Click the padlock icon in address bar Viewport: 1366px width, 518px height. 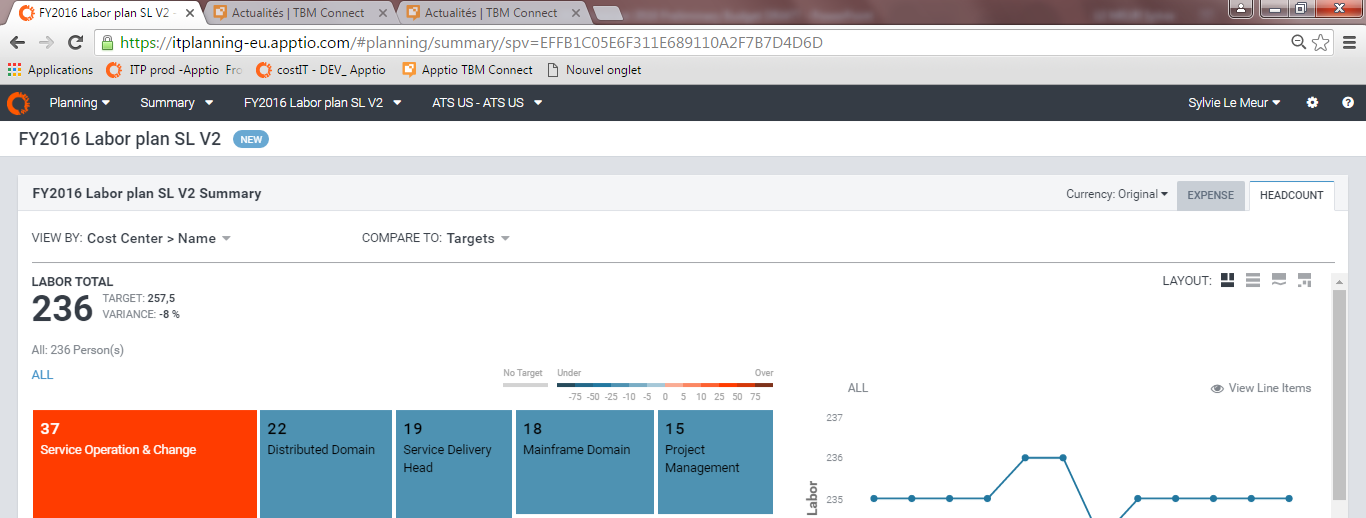[x=108, y=43]
